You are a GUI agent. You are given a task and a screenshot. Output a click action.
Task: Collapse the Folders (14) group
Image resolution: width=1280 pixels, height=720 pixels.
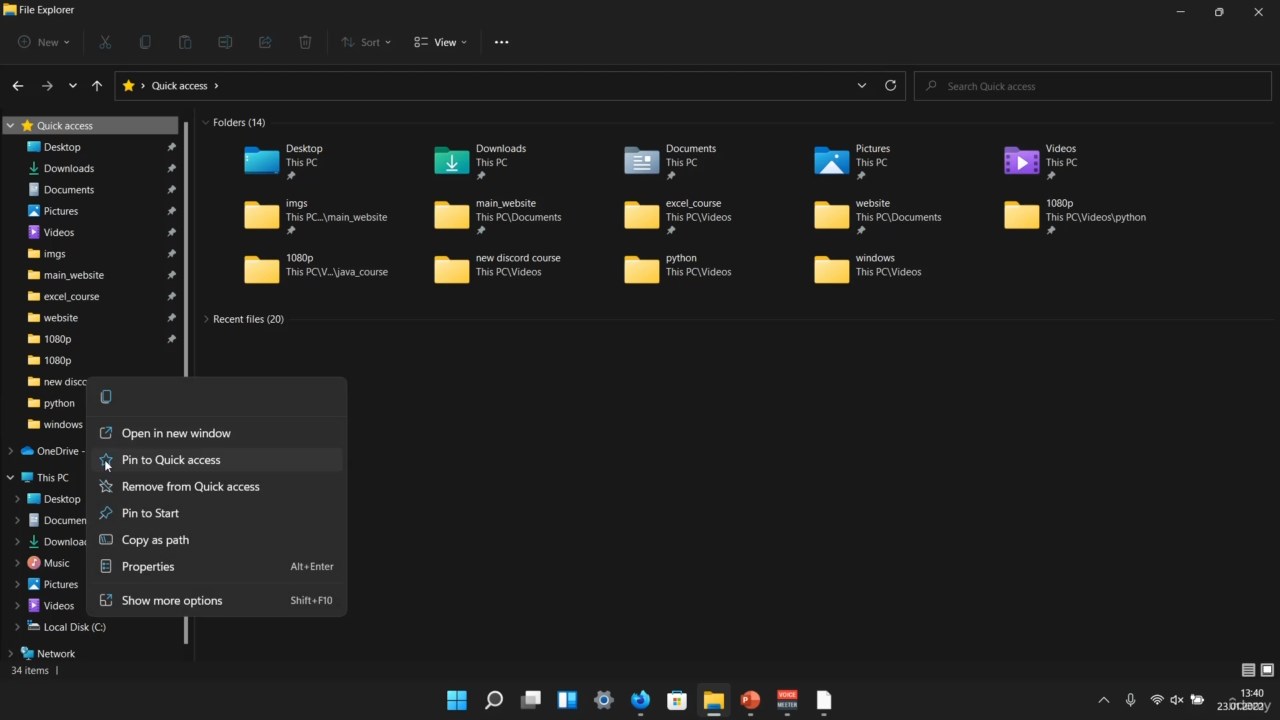[206, 123]
